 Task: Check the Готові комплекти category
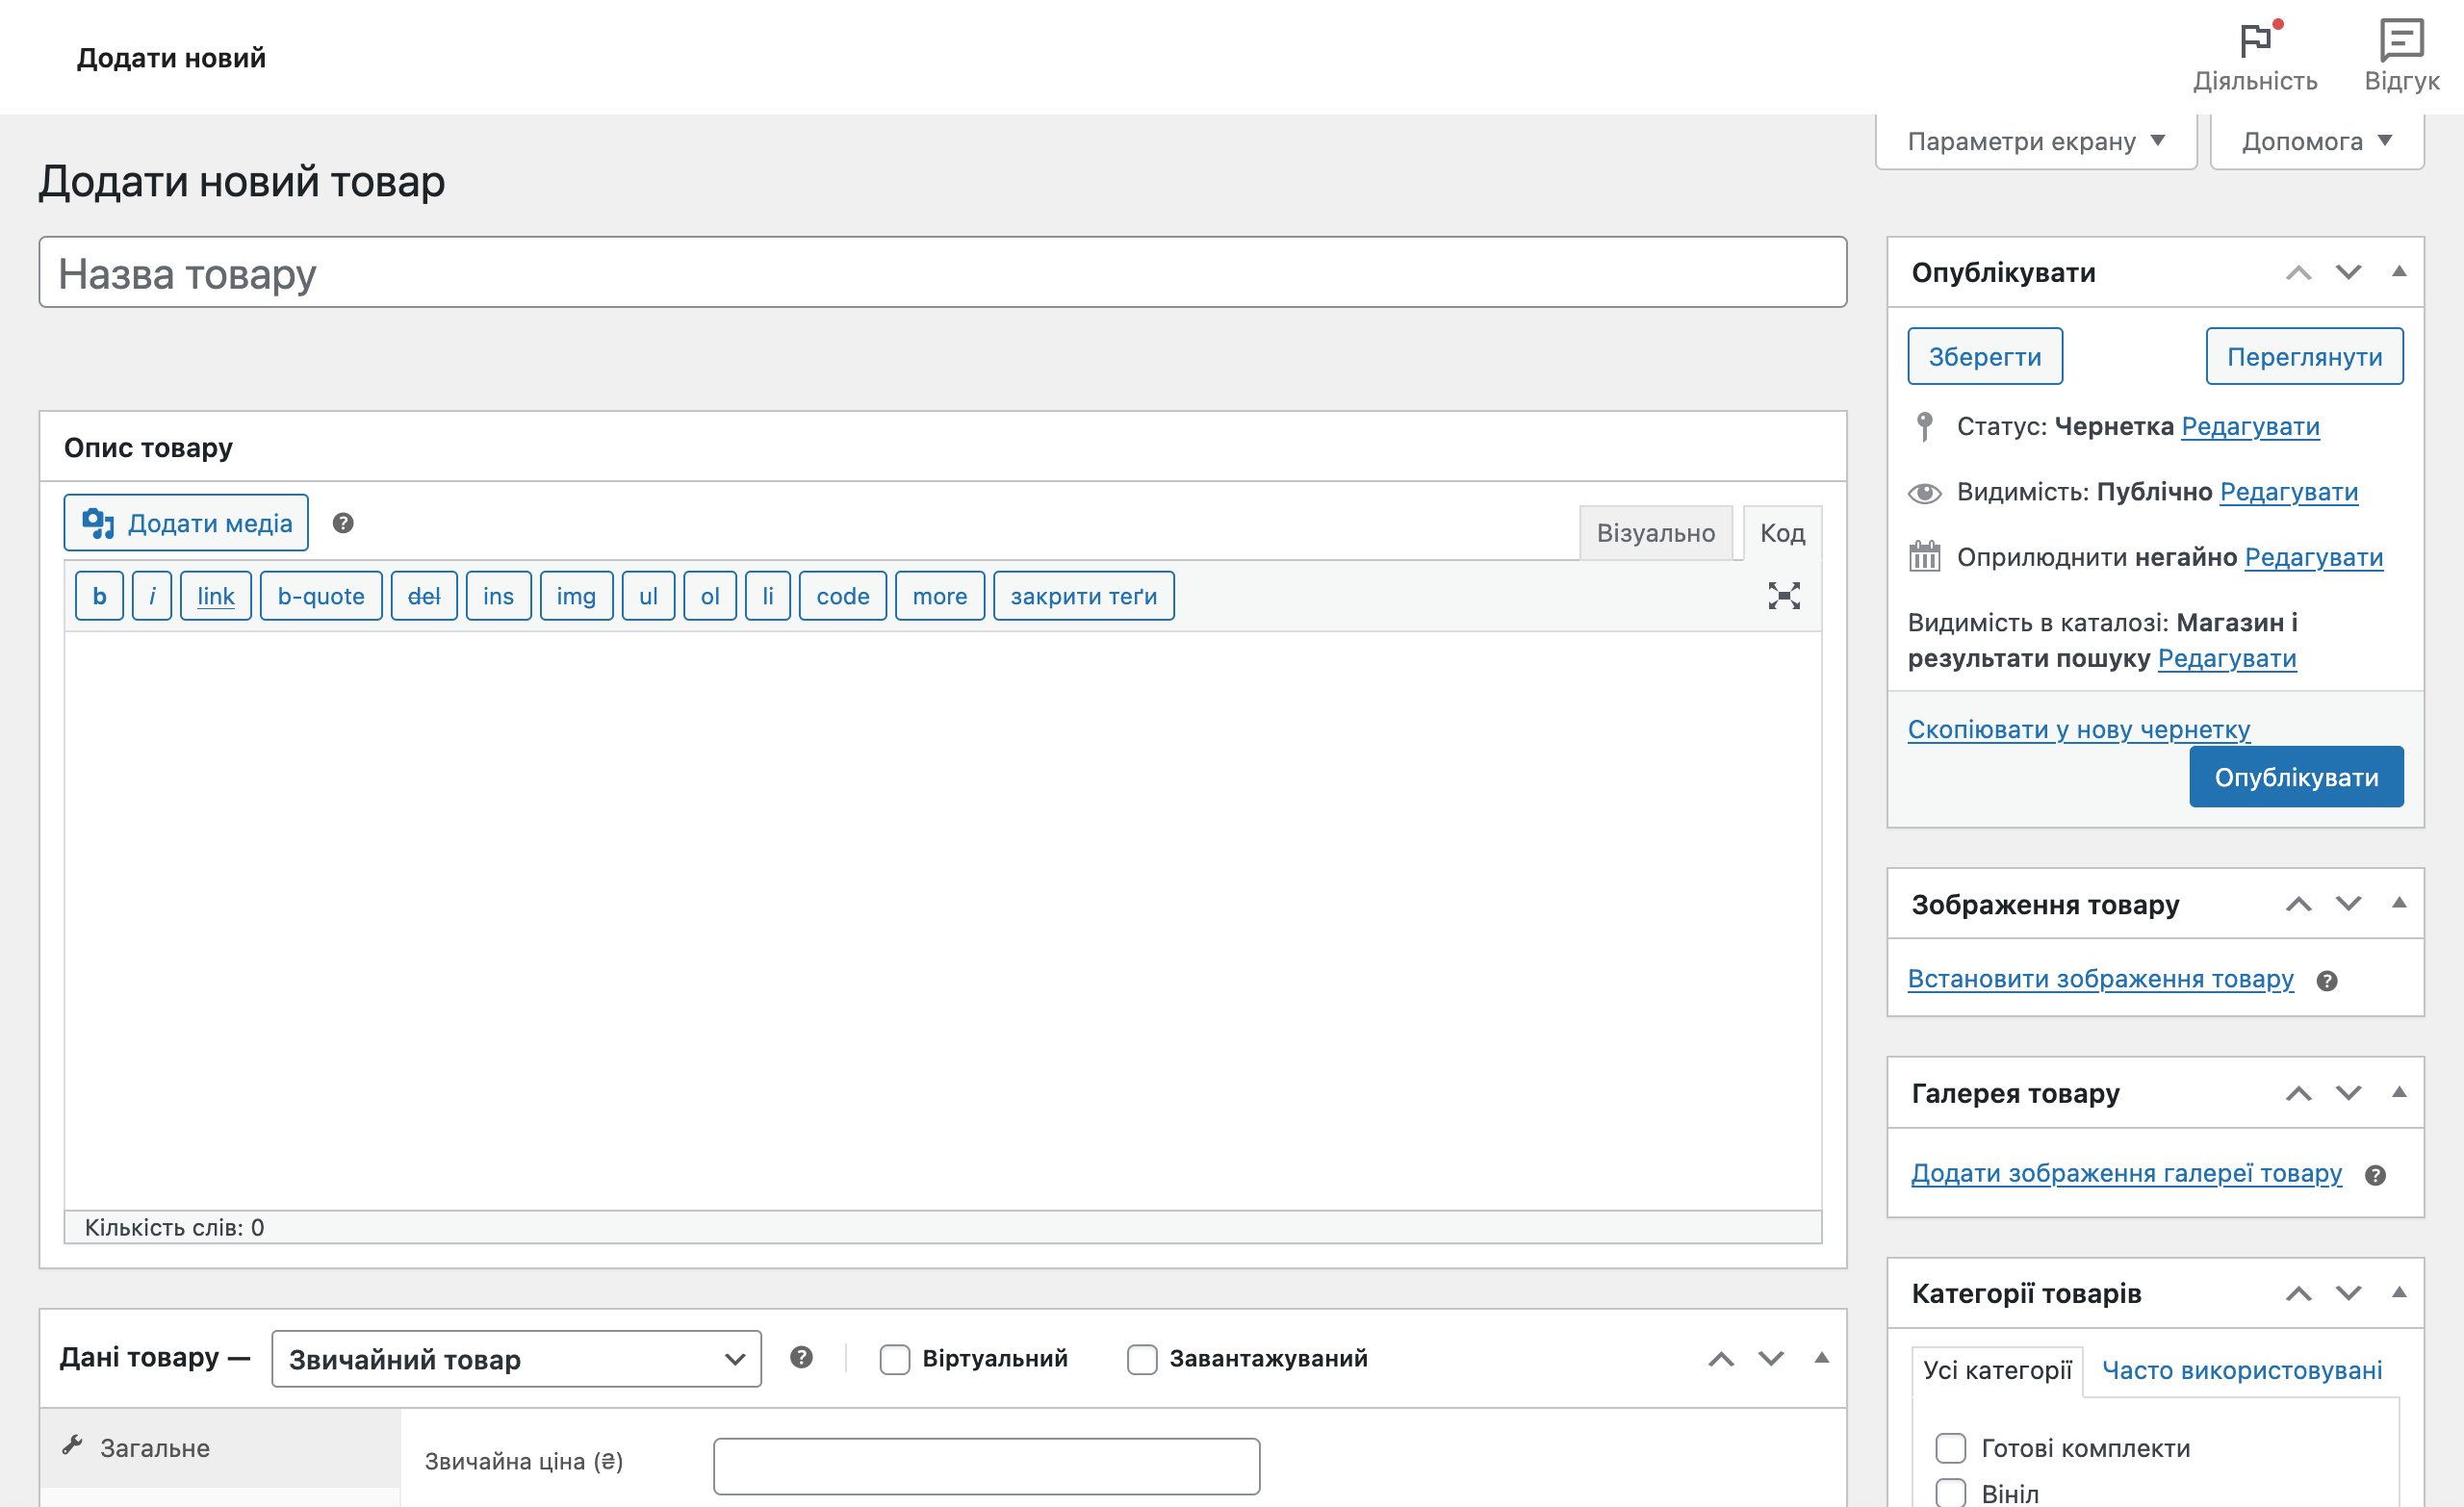pyautogui.click(x=1950, y=1448)
